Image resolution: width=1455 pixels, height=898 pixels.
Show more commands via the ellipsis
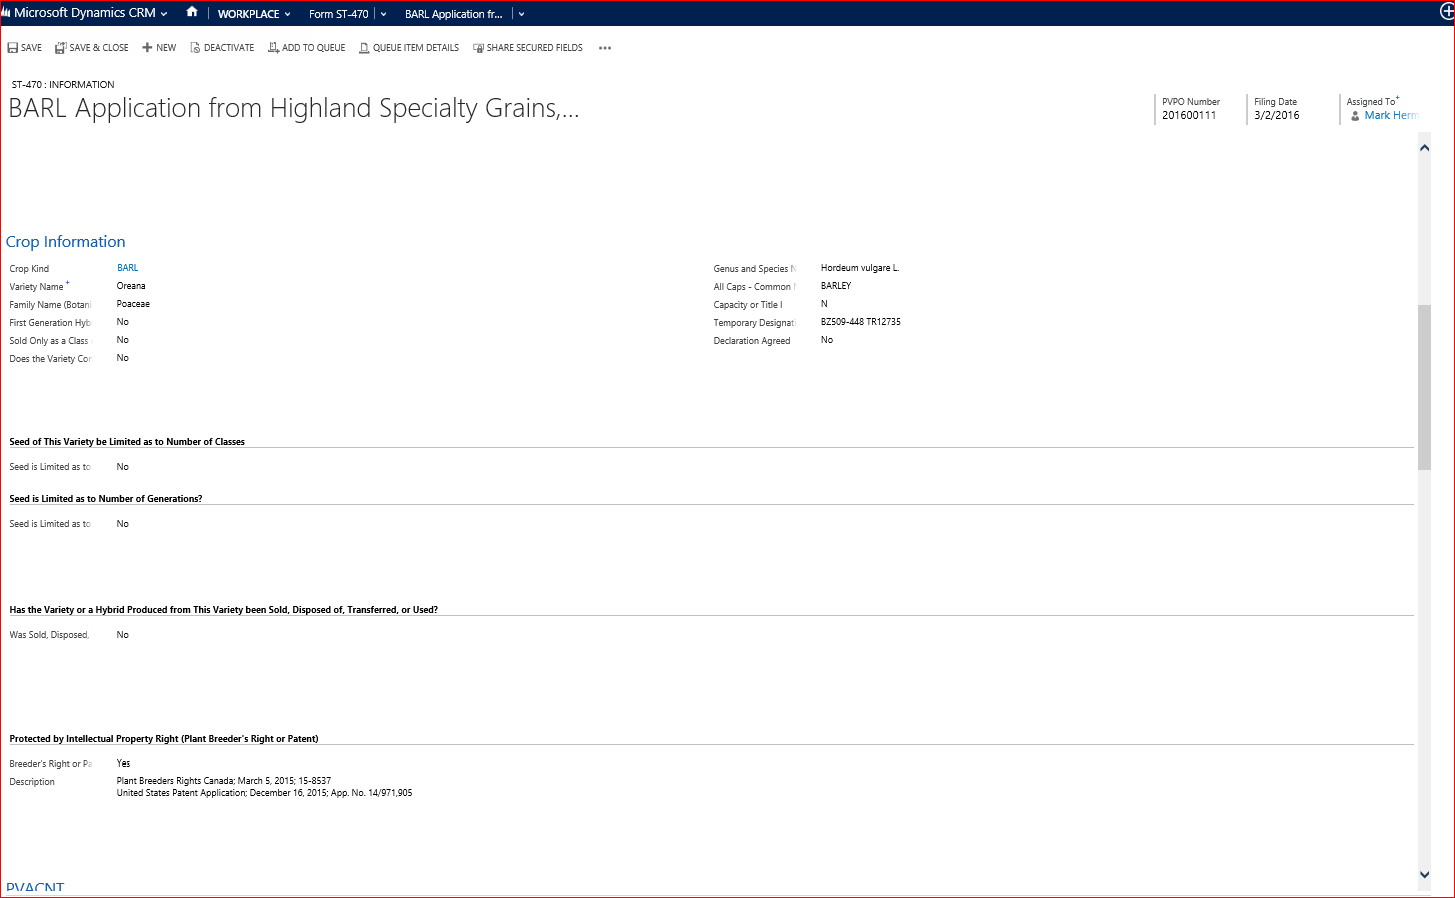pyautogui.click(x=605, y=48)
